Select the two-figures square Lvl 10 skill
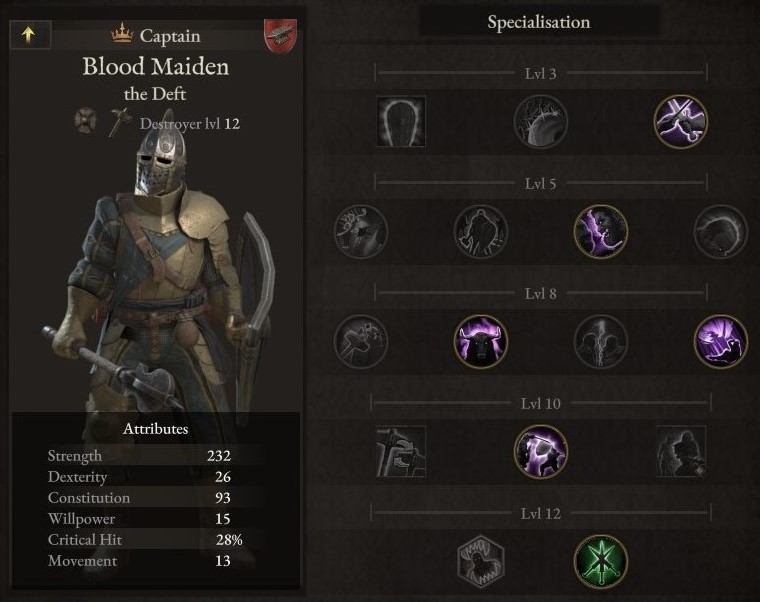Viewport: 760px width, 602px height. pyautogui.click(x=681, y=451)
